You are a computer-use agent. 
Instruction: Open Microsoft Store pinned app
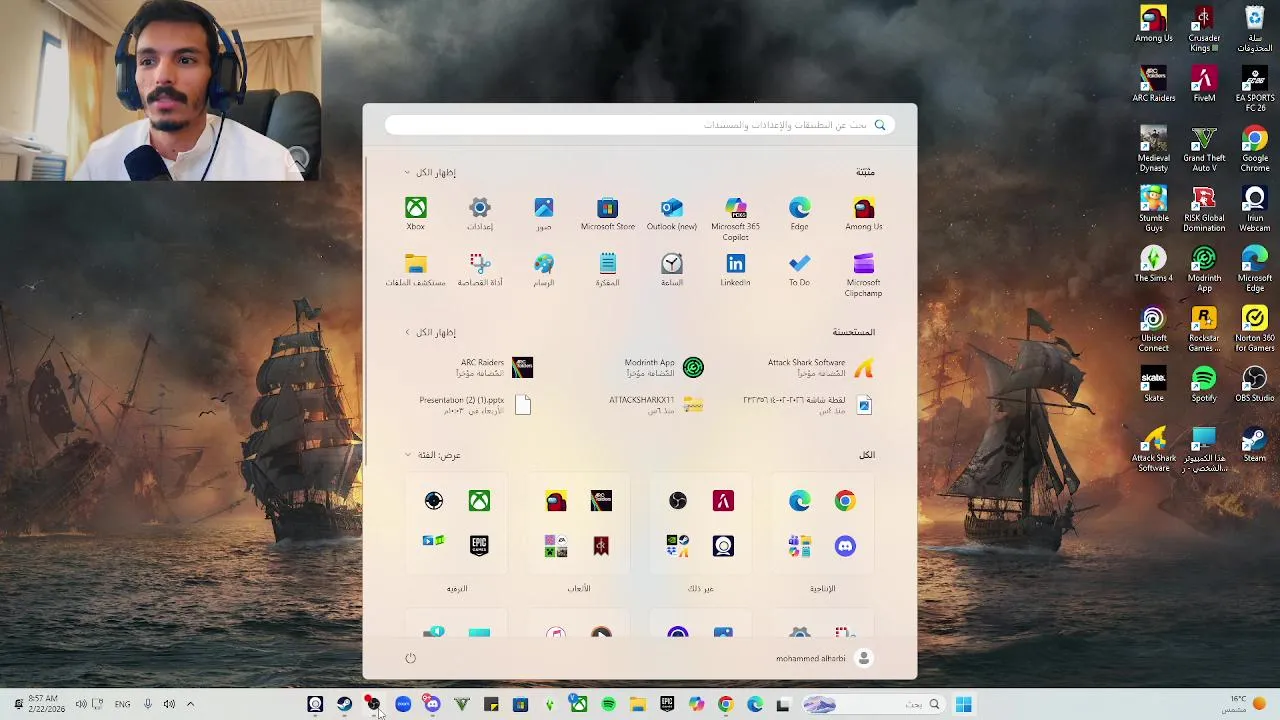pos(608,213)
